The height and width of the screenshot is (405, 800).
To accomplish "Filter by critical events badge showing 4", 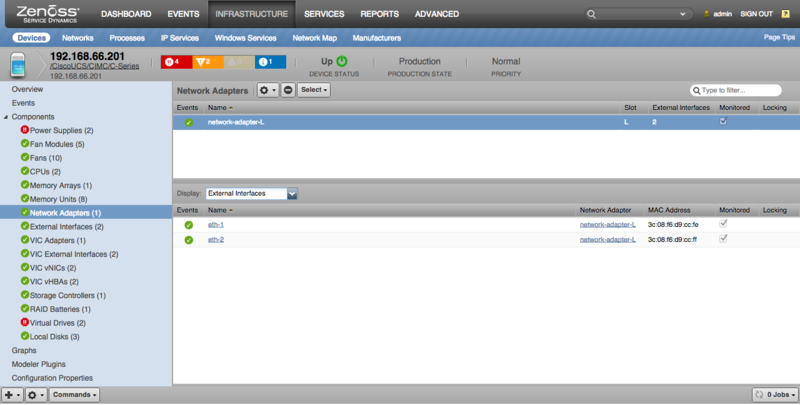I will [x=177, y=62].
